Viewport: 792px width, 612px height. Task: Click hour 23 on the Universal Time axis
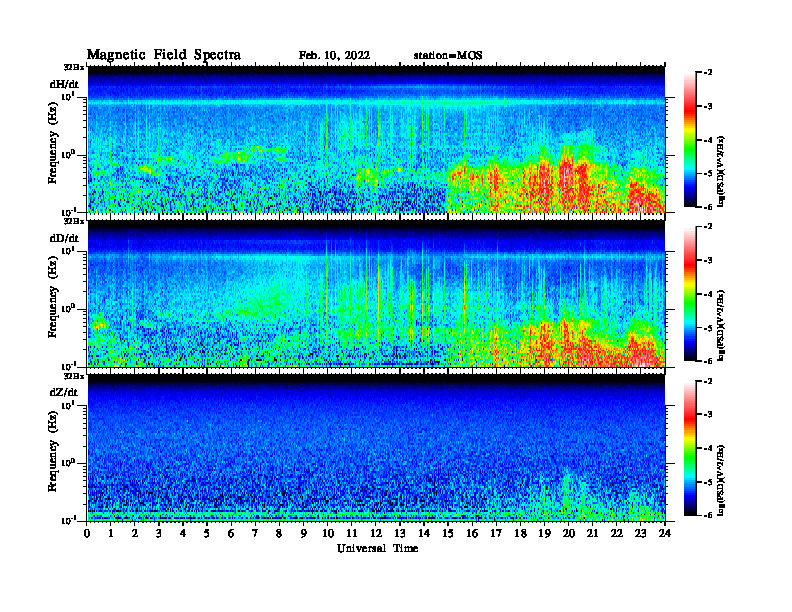[640, 533]
